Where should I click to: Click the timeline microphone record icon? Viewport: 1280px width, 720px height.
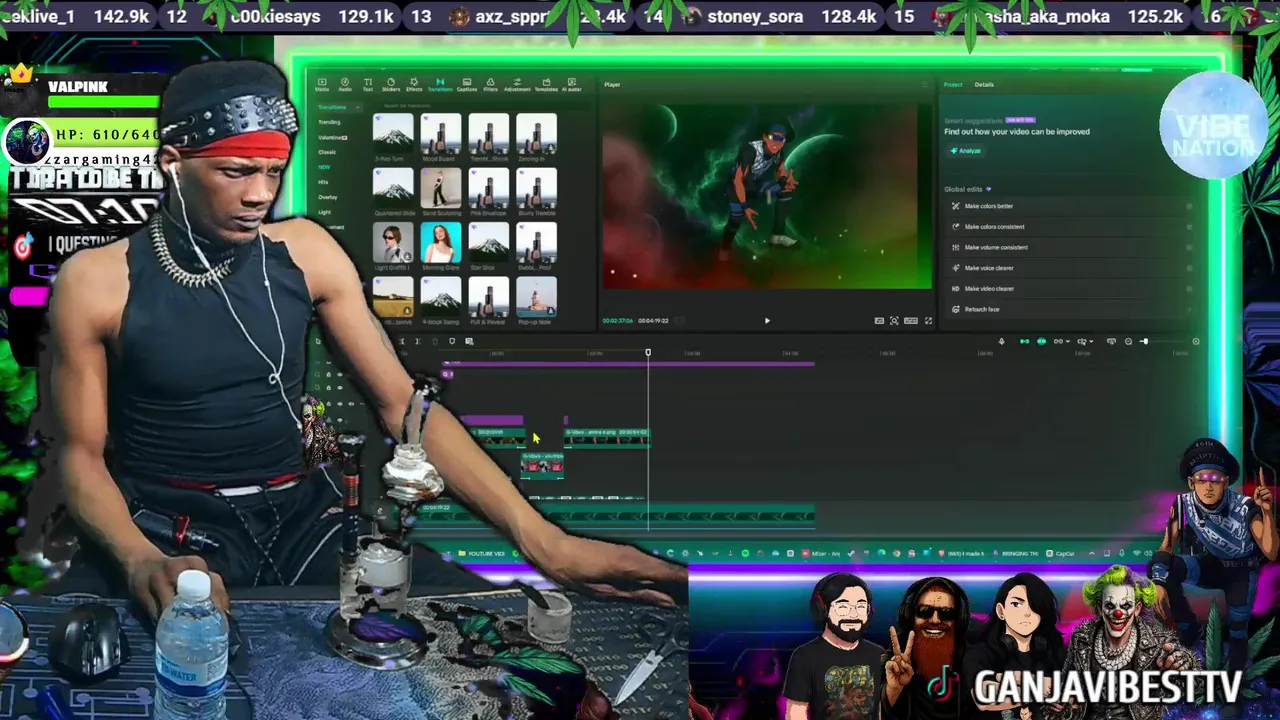coord(1002,341)
